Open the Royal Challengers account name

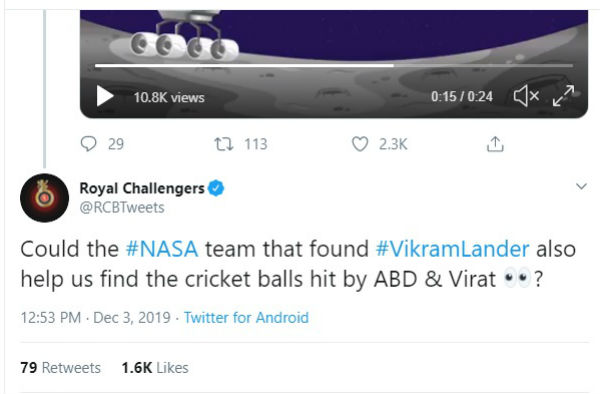[x=142, y=188]
